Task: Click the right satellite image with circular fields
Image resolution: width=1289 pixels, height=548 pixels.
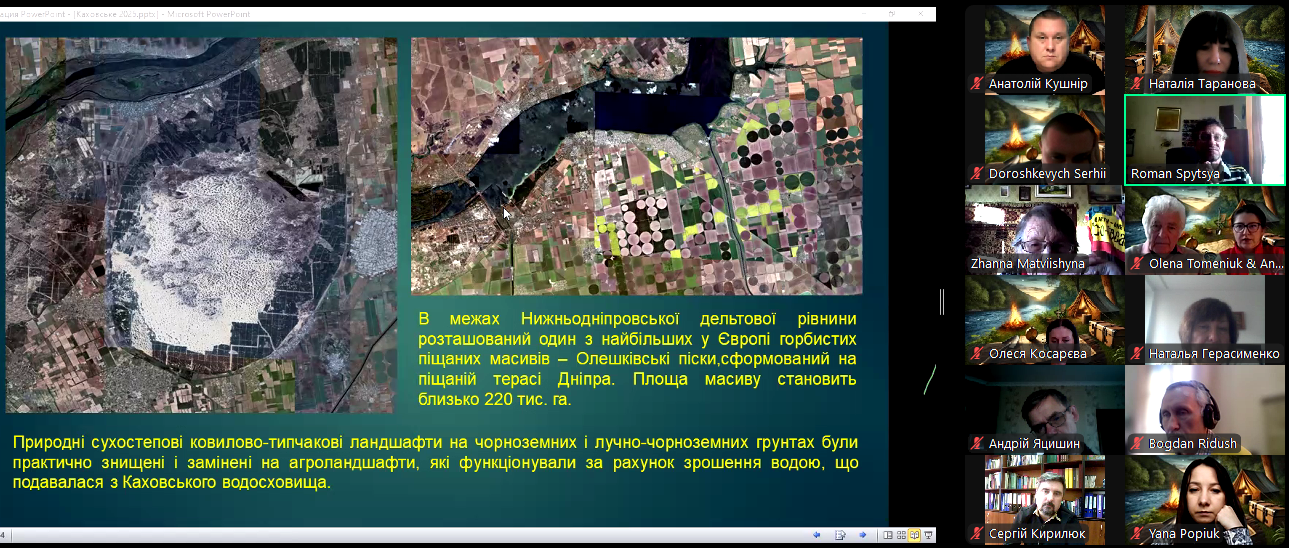Action: point(636,166)
